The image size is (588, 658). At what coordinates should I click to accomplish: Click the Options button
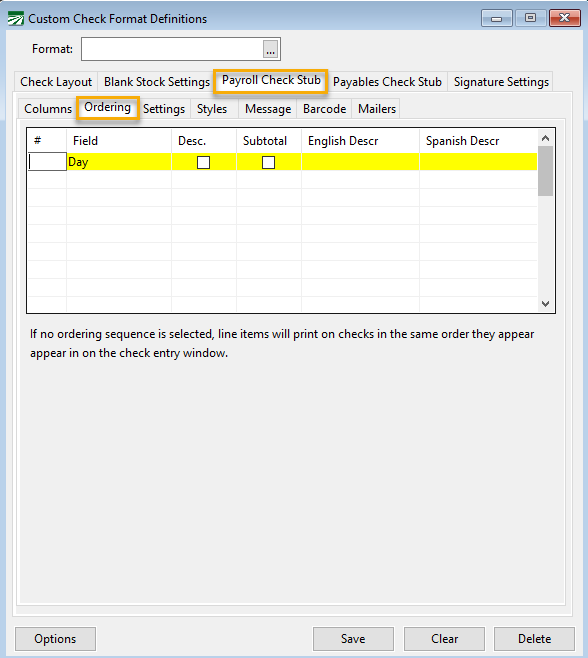coord(55,639)
